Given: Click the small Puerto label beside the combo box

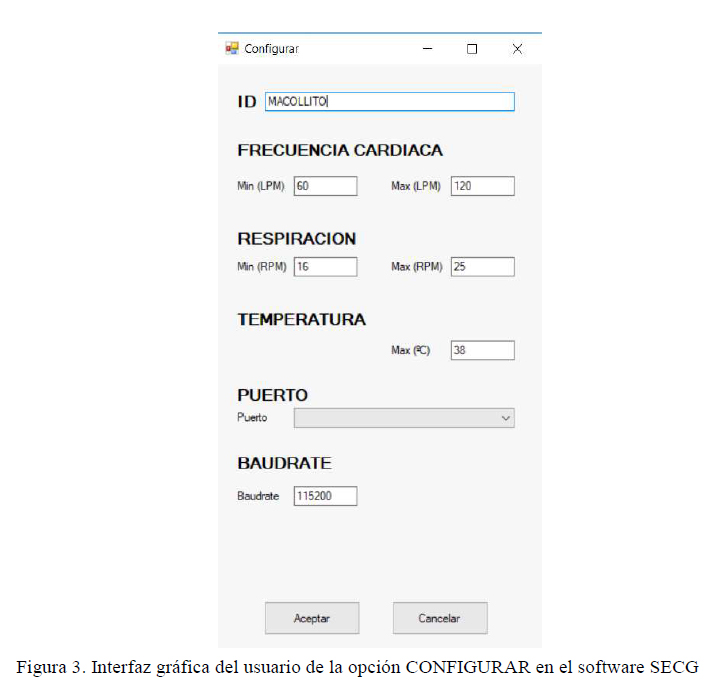Looking at the screenshot, I should tap(252, 417).
